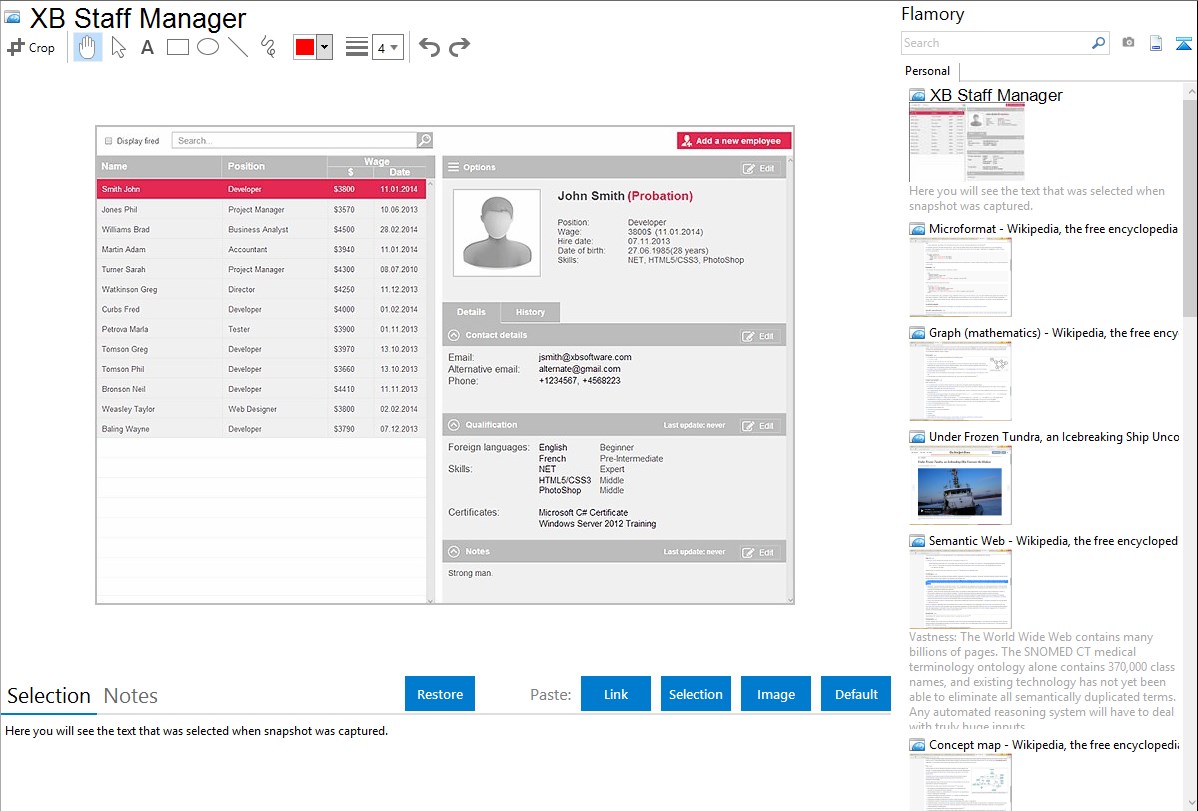Viewport: 1198px width, 811px height.
Task: Open the Notes tab
Action: 131,696
